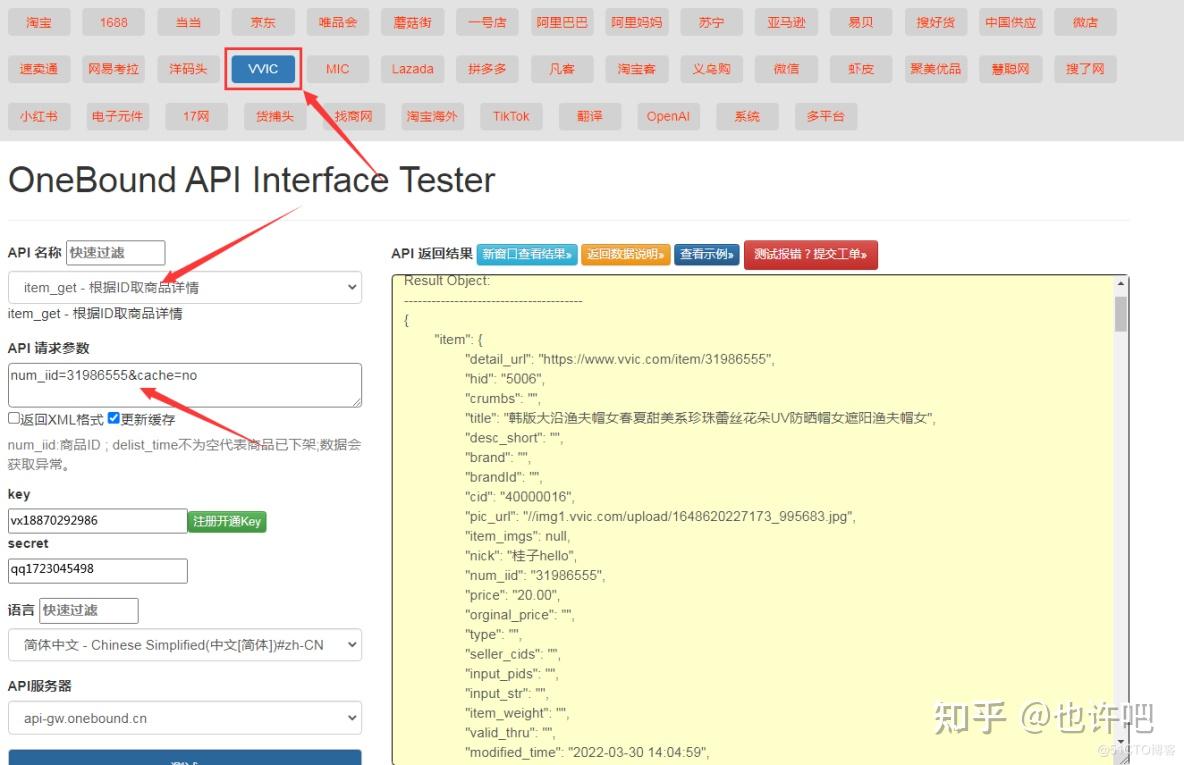Select the TikTok platform
The height and width of the screenshot is (765, 1184).
[x=511, y=116]
